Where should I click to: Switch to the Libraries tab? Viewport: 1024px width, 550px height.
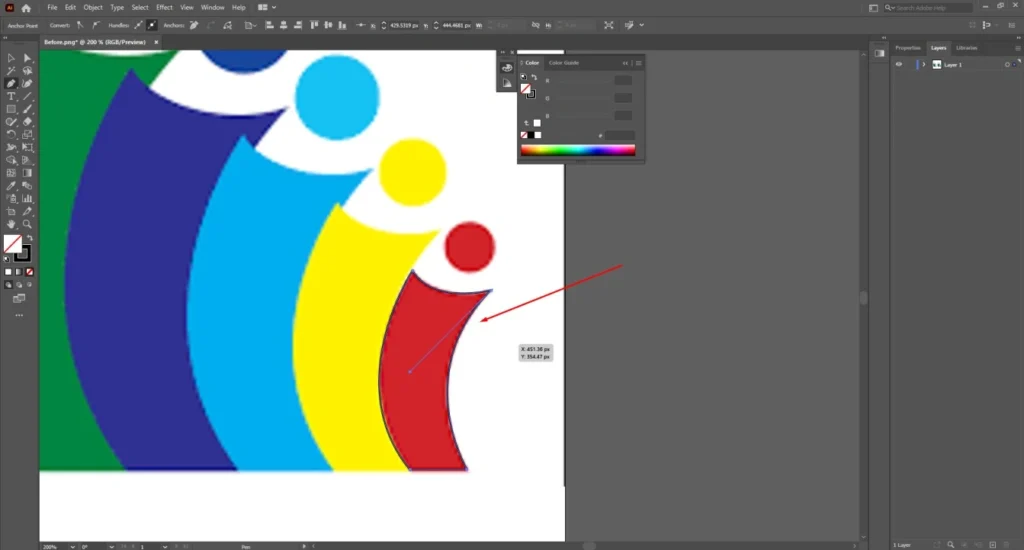click(x=967, y=48)
